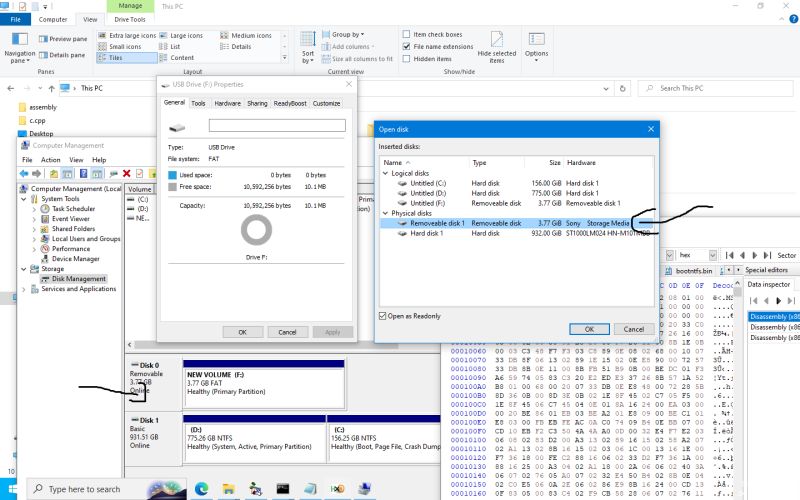Click Hide selected items icon
This screenshot has height=500, width=800.
click(x=496, y=39)
